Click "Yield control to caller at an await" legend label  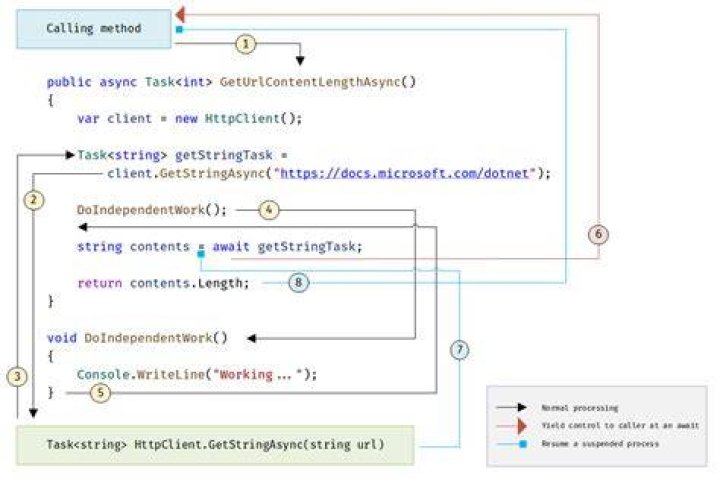tap(620, 426)
